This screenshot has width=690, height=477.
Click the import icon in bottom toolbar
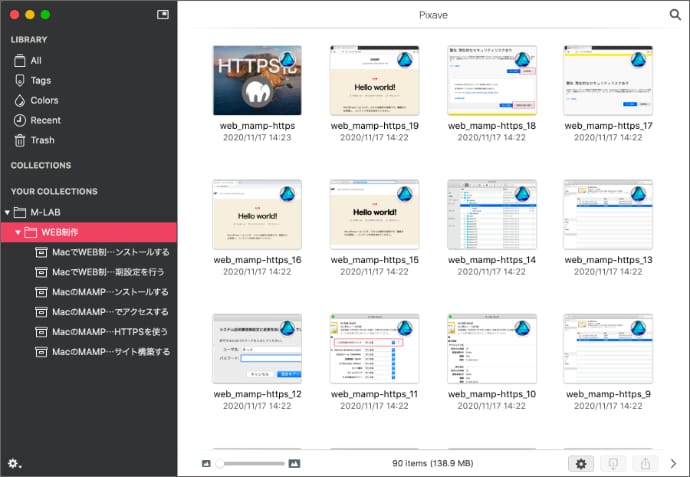(x=613, y=463)
